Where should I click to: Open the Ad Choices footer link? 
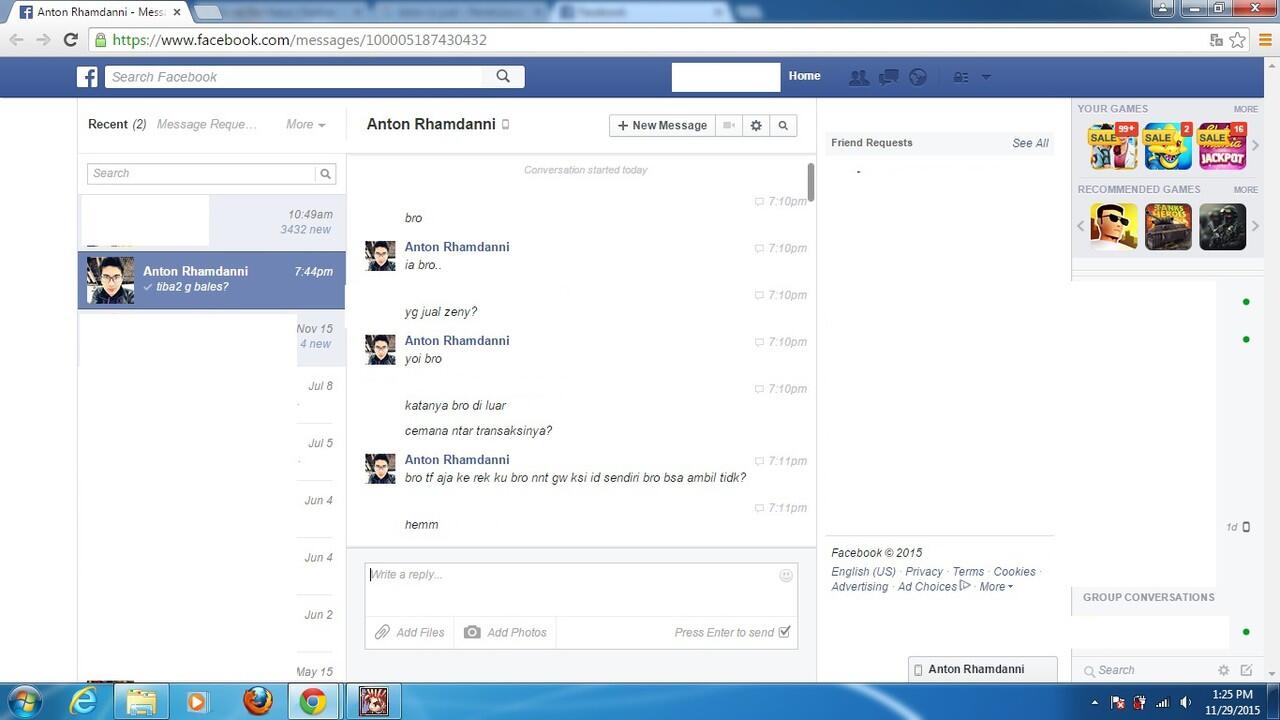tap(934, 587)
